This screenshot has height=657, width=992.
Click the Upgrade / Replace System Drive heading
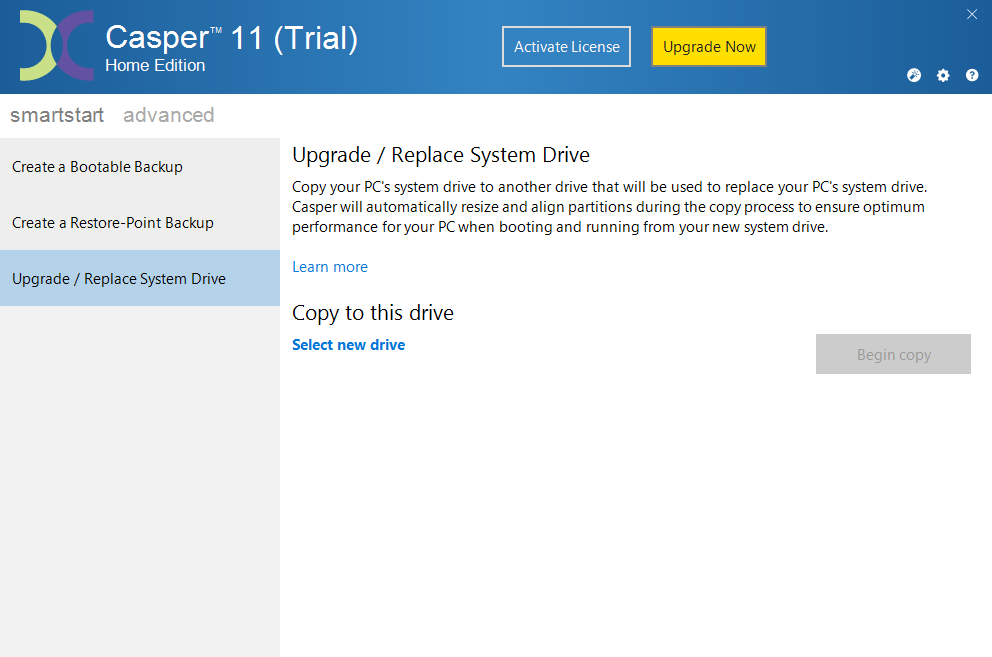441,155
